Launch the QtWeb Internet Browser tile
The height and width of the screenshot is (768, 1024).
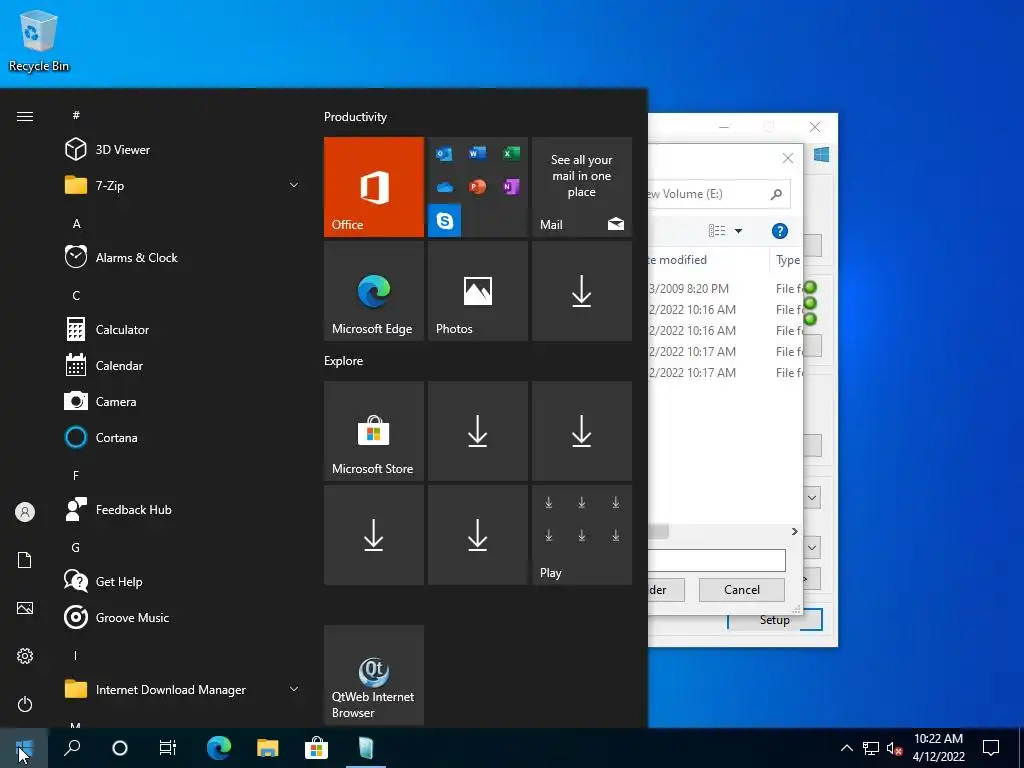point(374,675)
